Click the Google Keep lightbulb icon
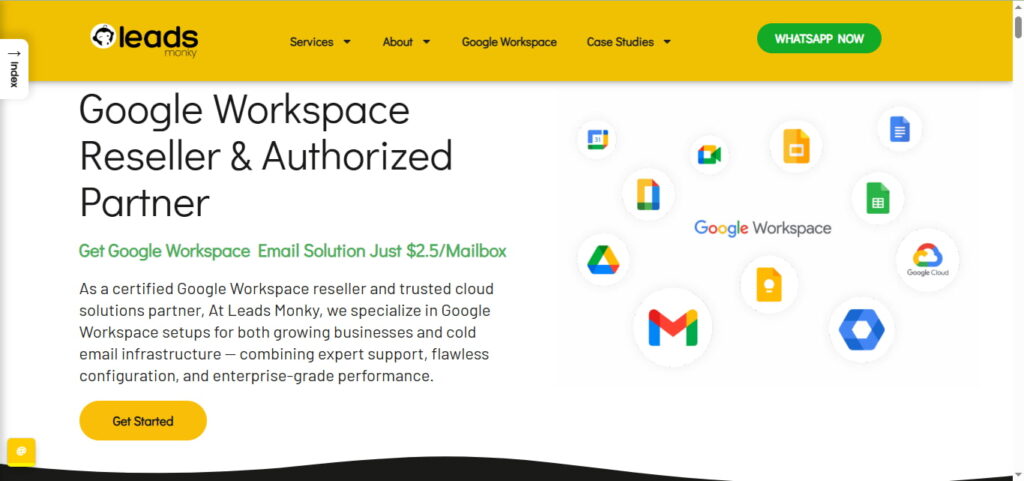 (768, 284)
